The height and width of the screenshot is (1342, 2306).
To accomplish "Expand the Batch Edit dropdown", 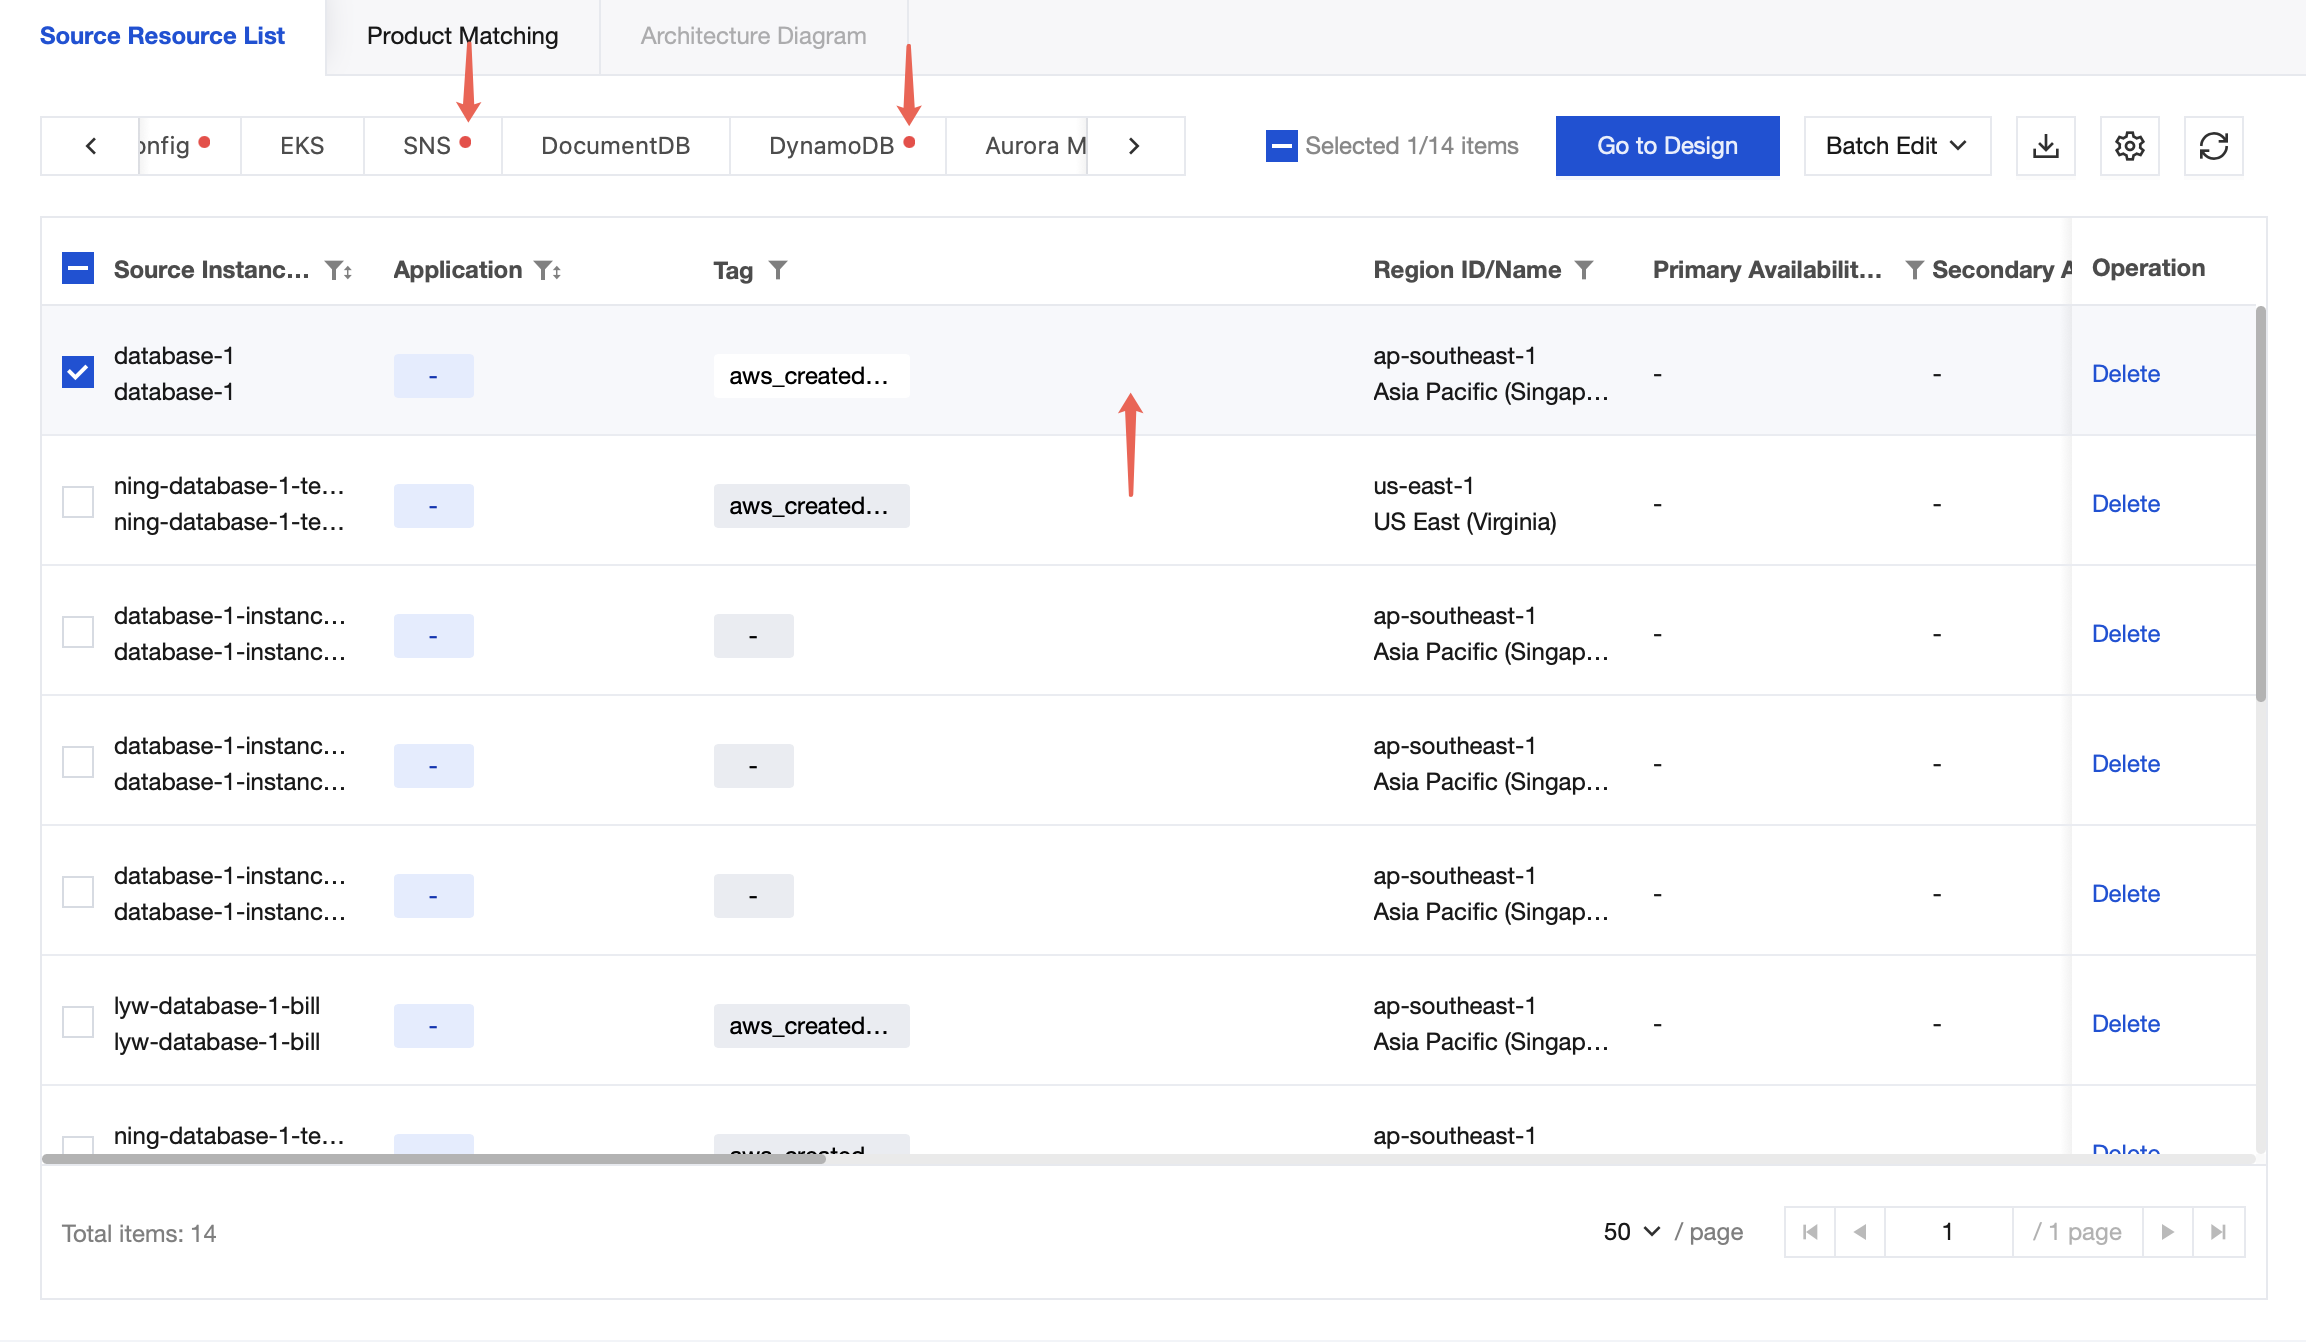I will (x=1896, y=146).
